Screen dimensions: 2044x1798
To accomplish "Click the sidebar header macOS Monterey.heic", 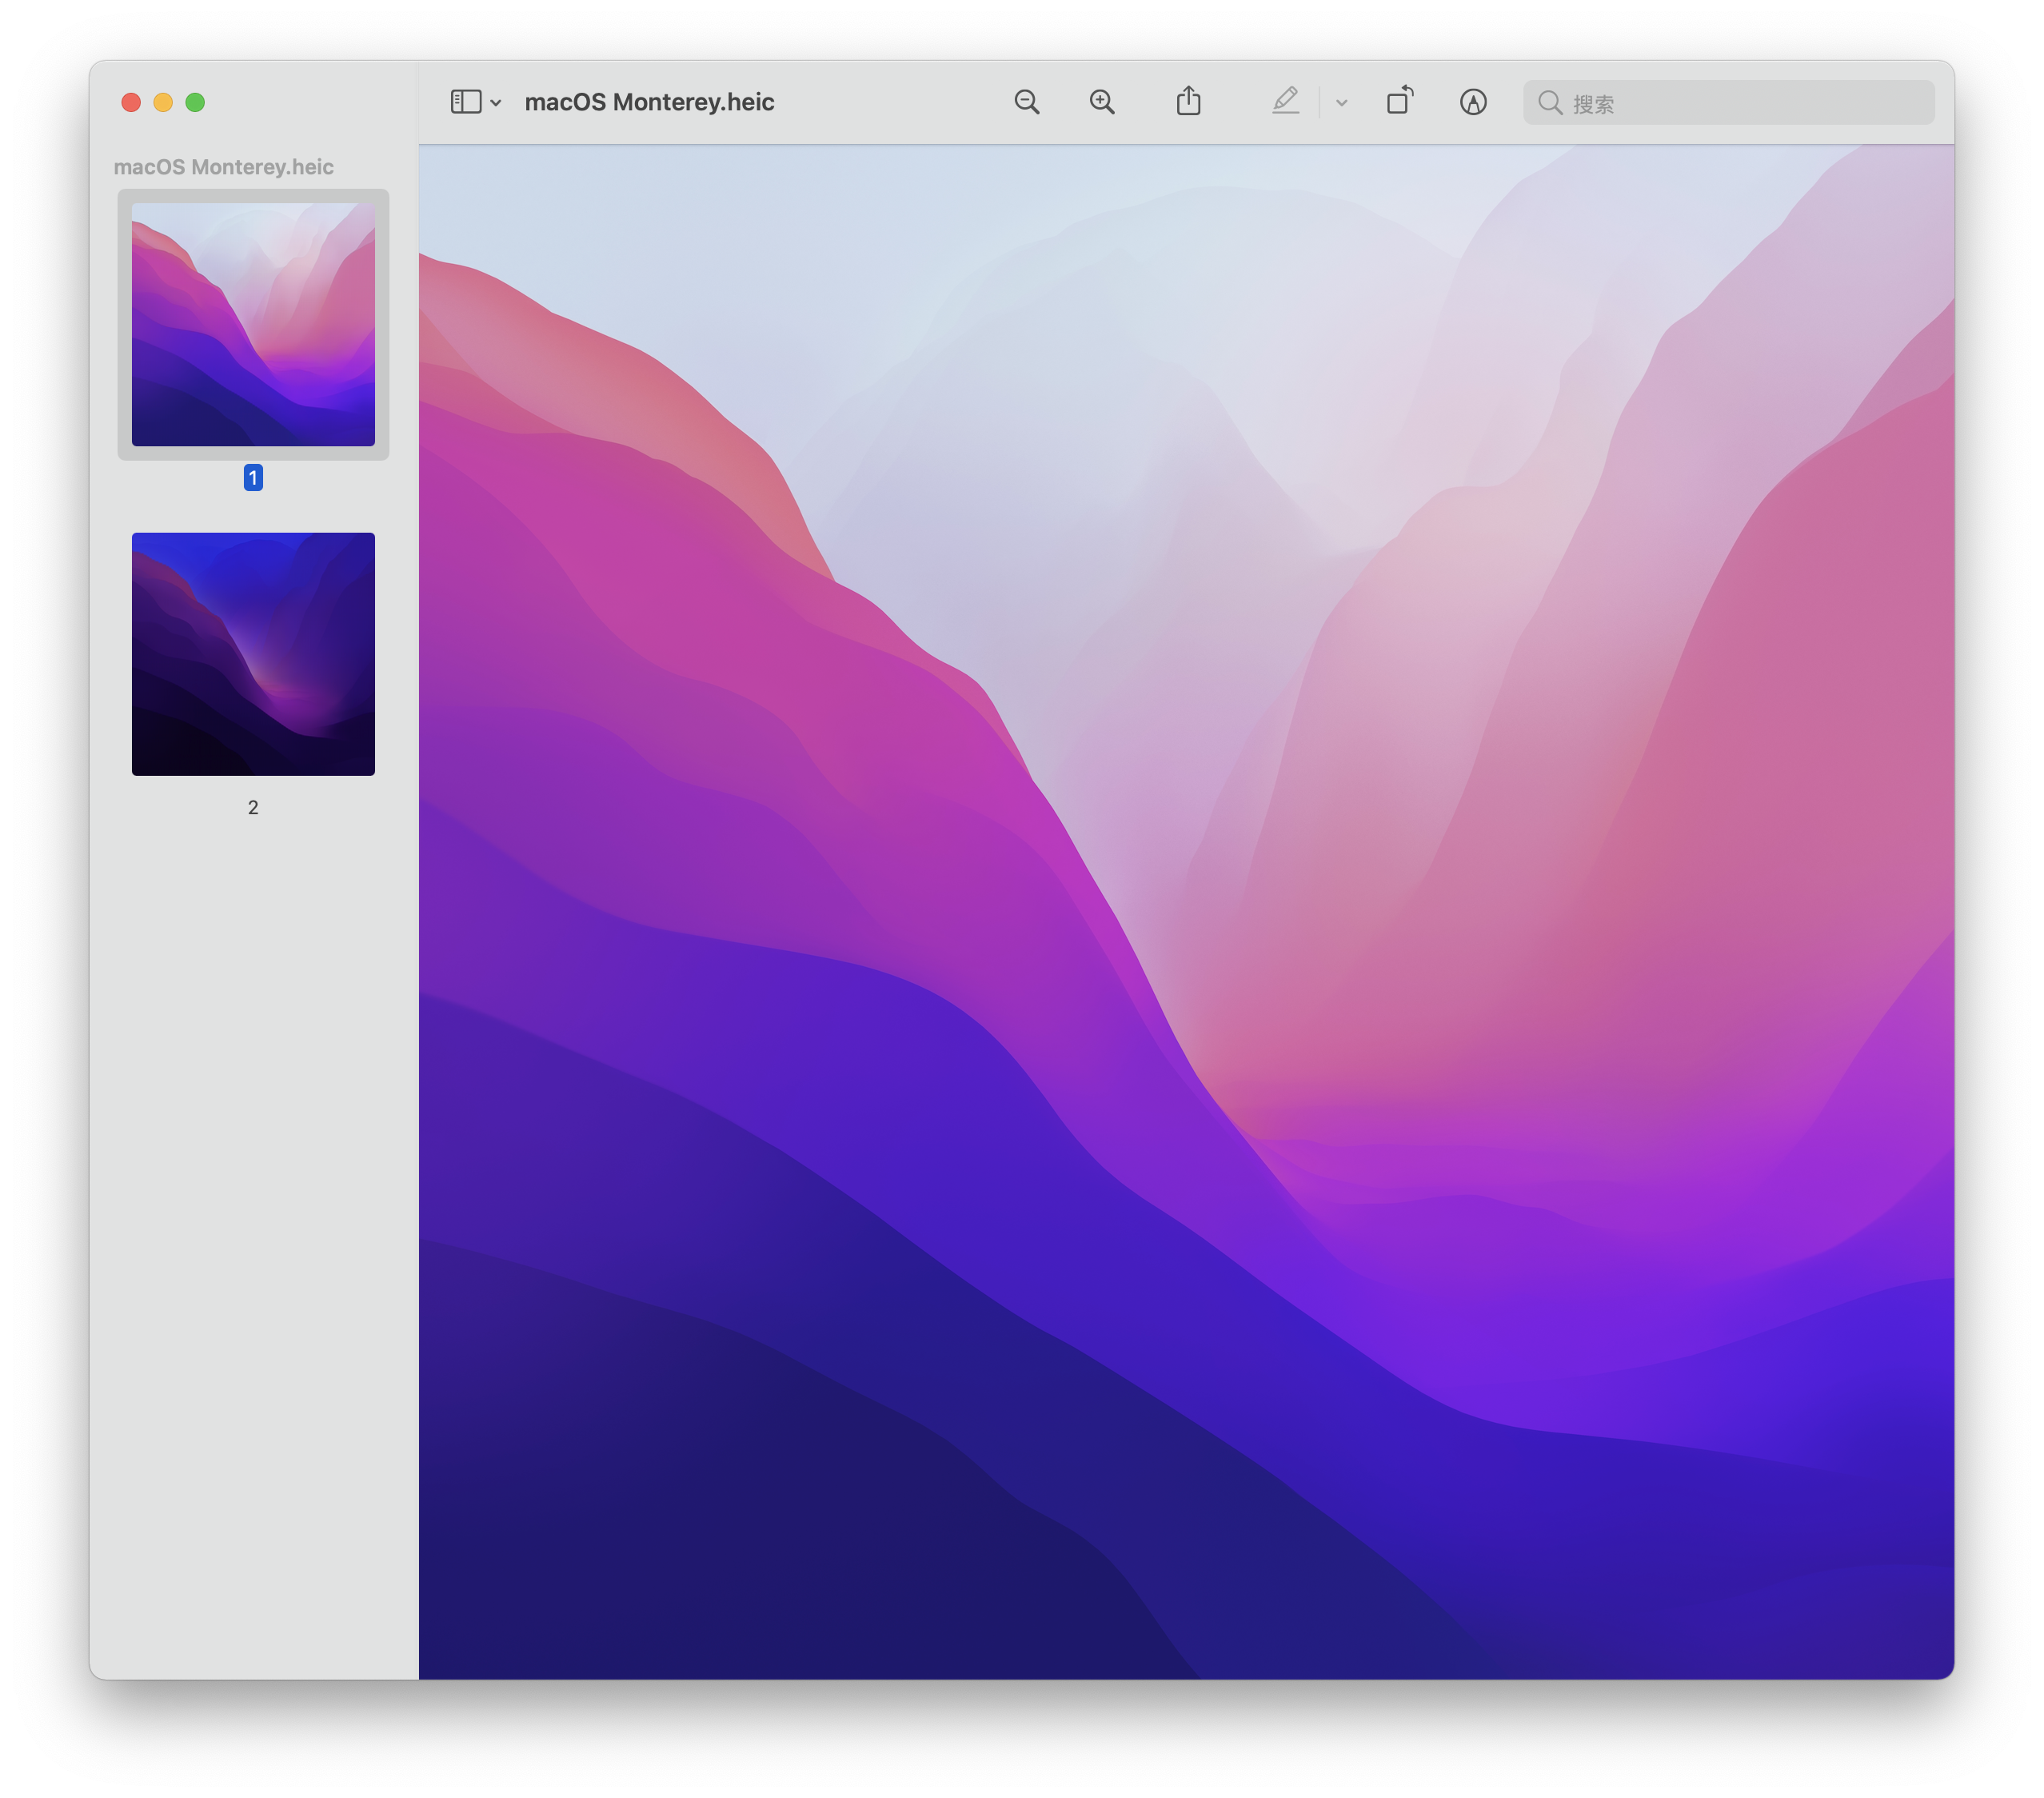I will pos(223,167).
